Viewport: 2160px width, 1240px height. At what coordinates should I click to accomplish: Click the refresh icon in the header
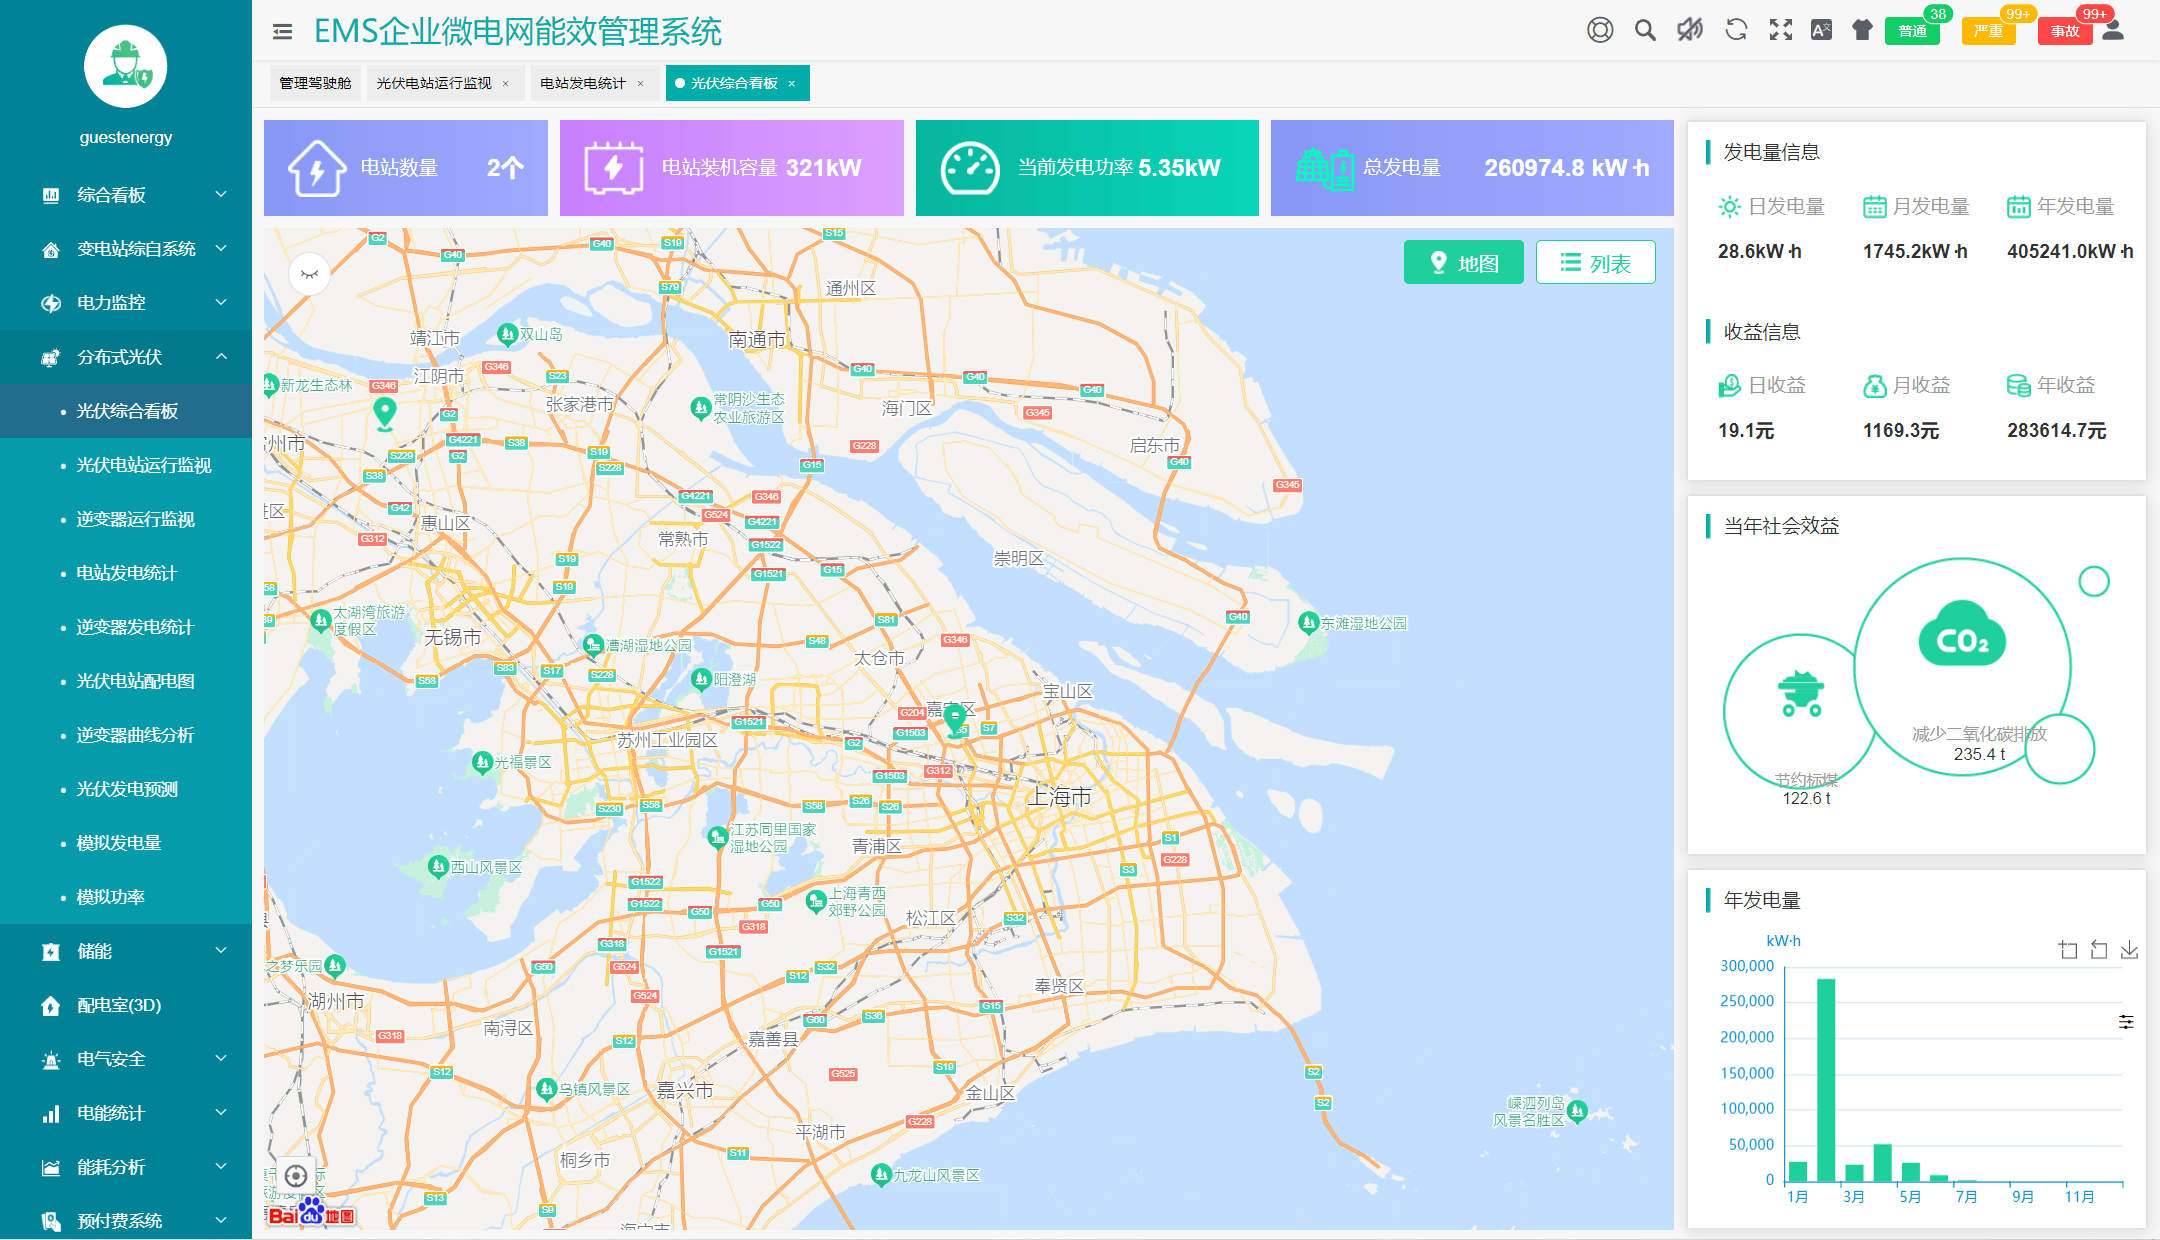(1736, 30)
